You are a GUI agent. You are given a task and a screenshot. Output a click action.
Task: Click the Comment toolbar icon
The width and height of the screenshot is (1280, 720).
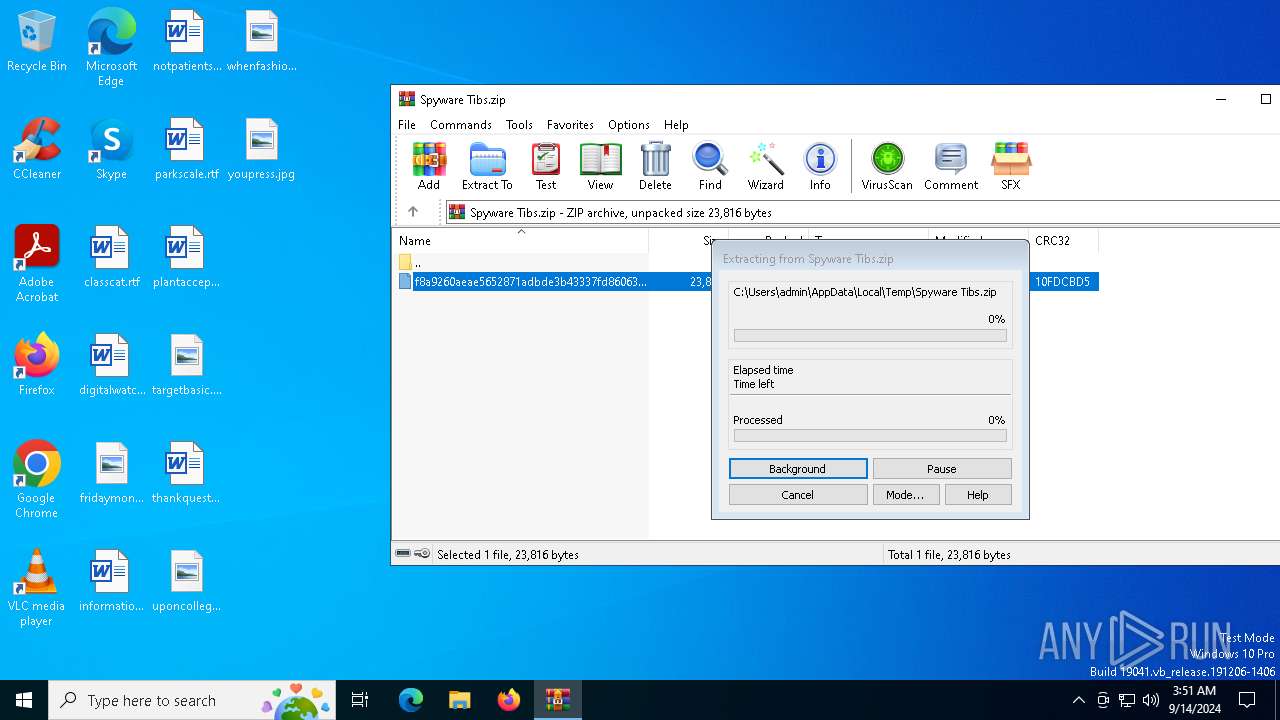coord(951,166)
